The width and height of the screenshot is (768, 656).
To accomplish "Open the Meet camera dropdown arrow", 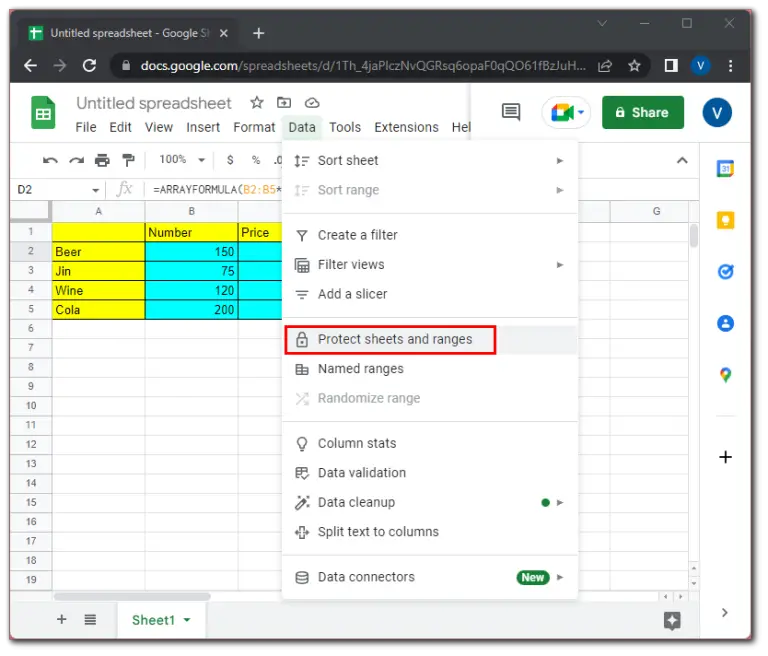I will (x=581, y=112).
